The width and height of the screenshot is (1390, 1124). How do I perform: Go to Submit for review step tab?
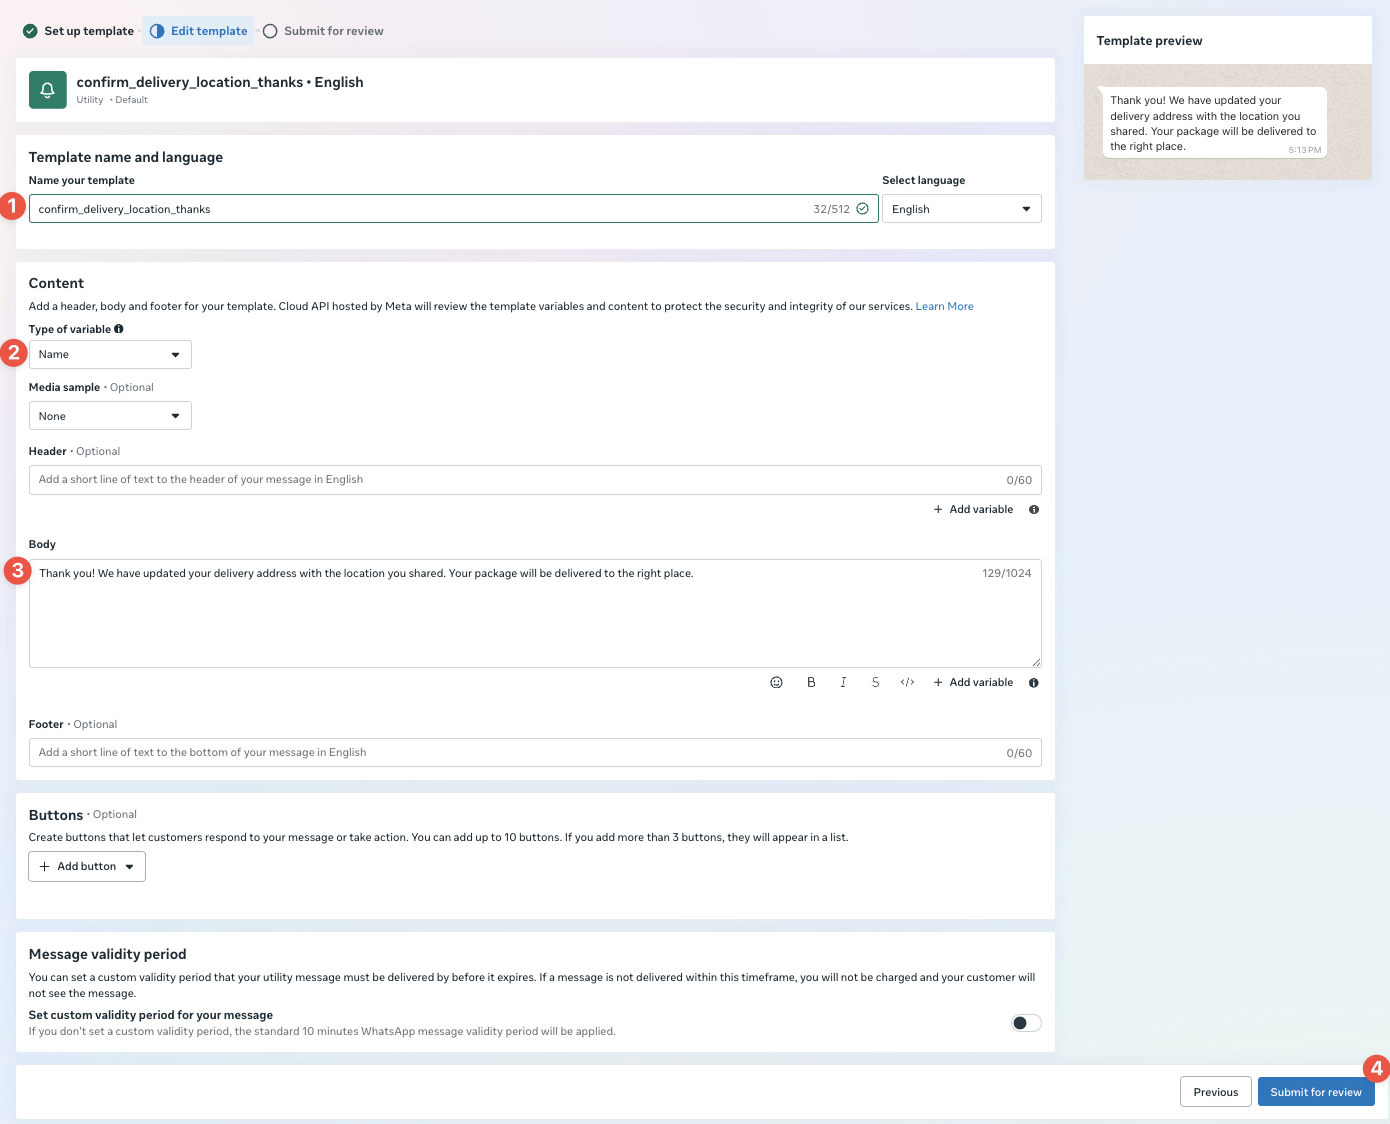pyautogui.click(x=323, y=31)
